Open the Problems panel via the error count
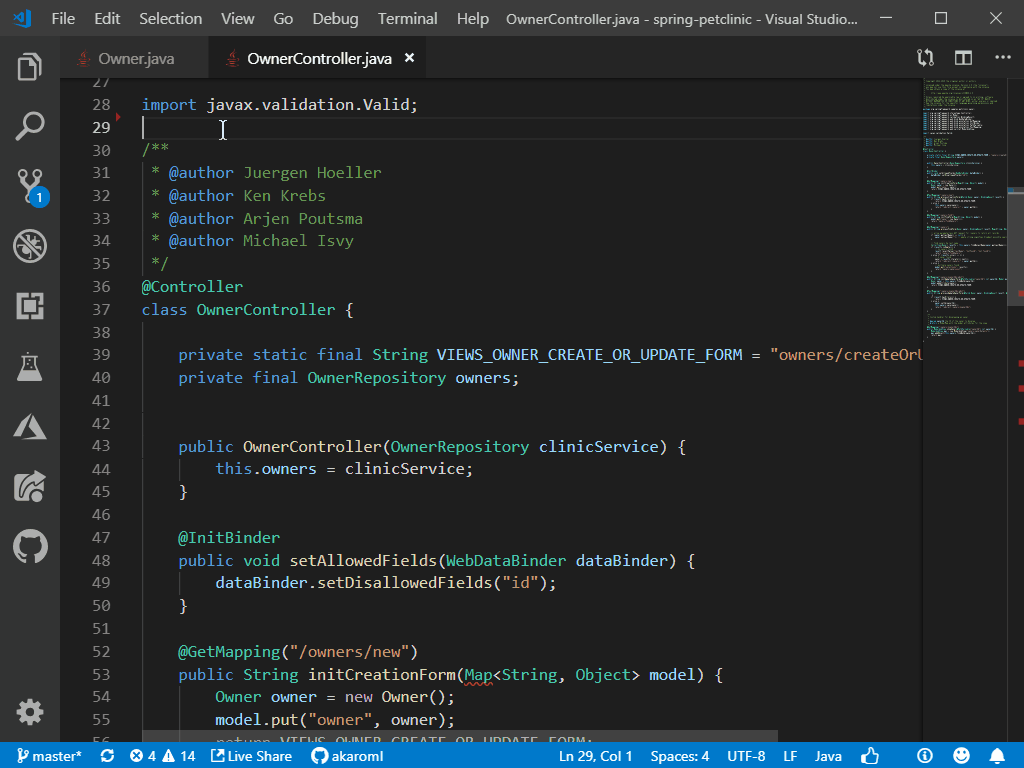Image resolution: width=1024 pixels, height=768 pixels. tap(158, 755)
